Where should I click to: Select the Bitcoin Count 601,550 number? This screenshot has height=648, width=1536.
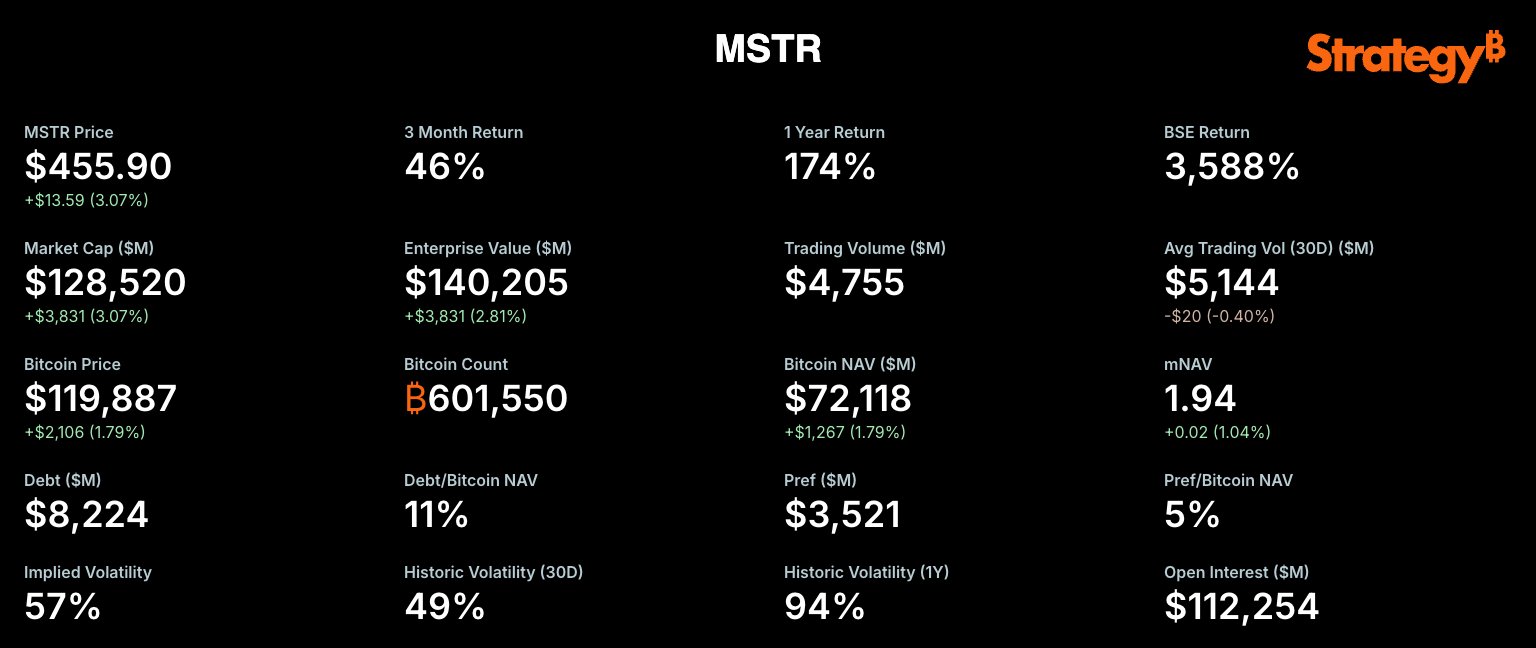click(x=498, y=399)
